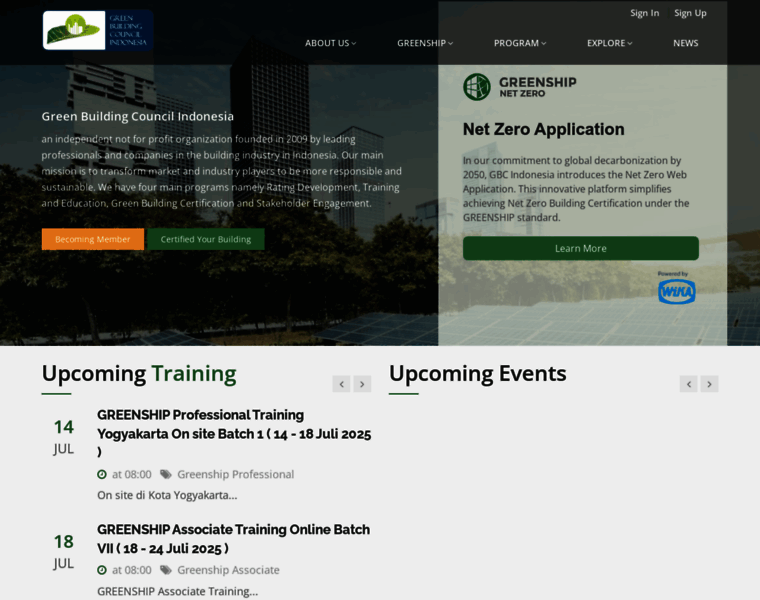The width and height of the screenshot is (760, 600).
Task: Click the Upcoming Events heading
Action: [477, 374]
